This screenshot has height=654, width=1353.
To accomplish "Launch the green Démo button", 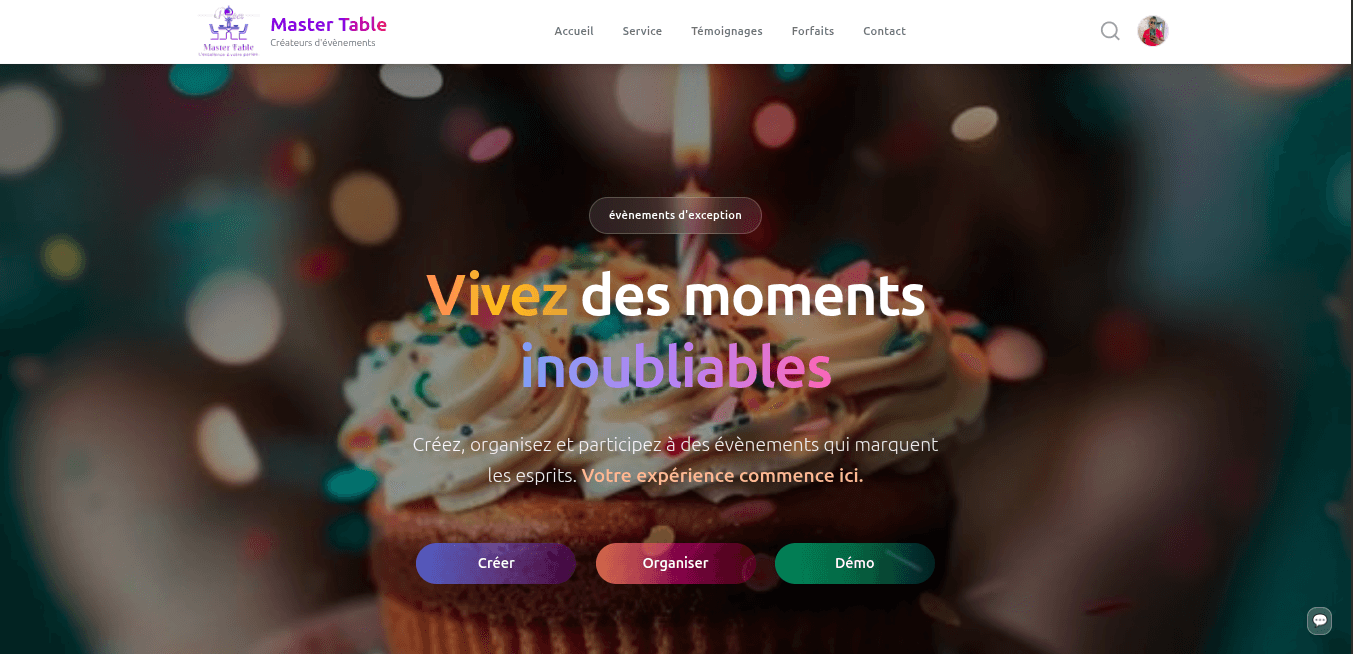I will coord(855,563).
